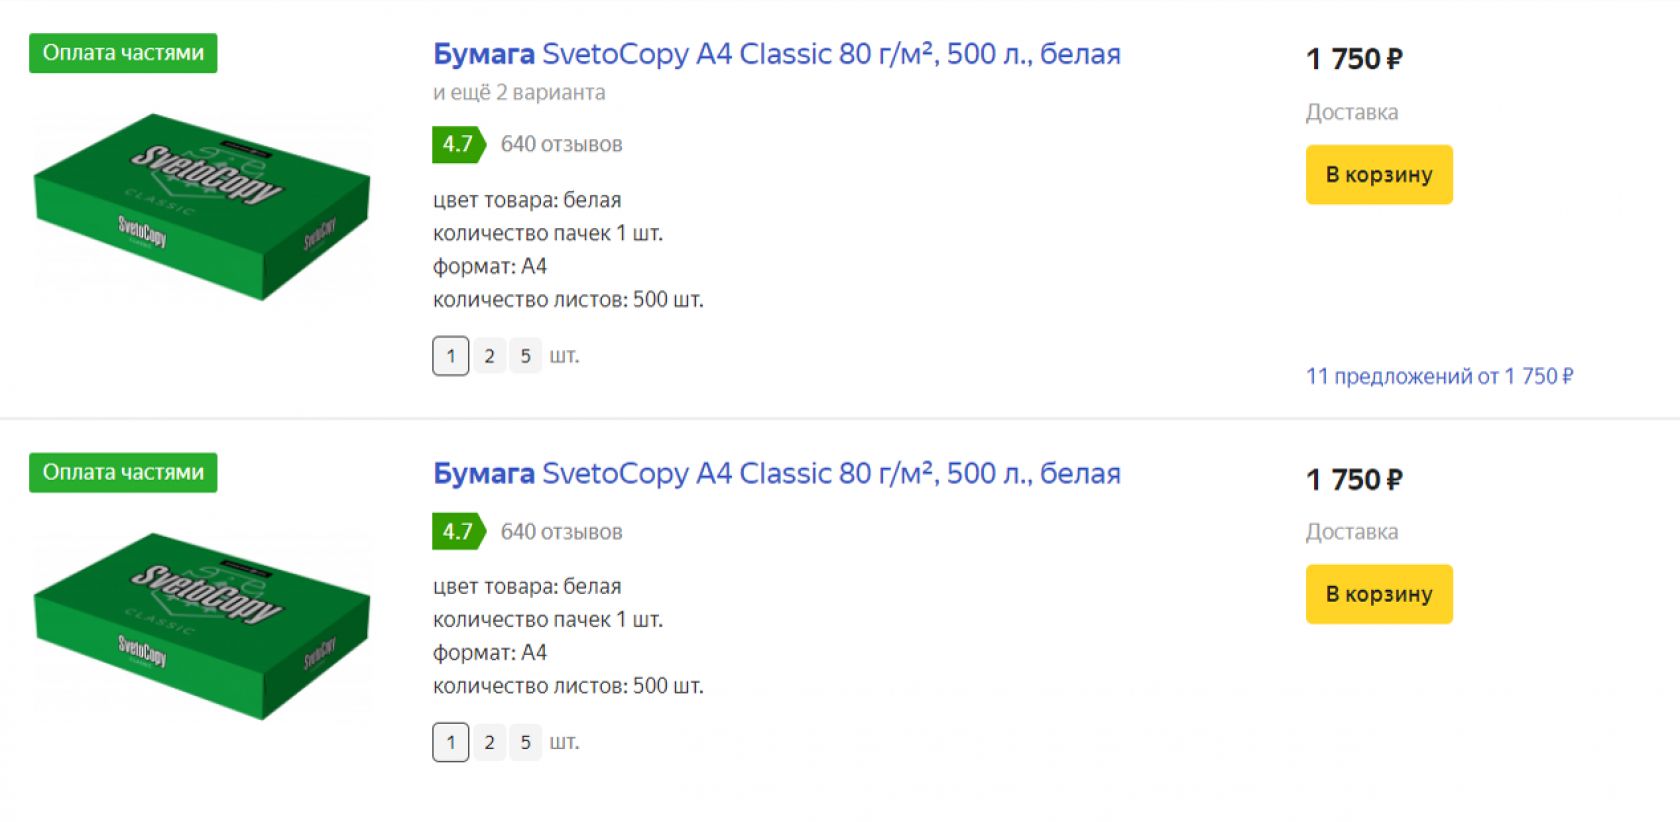The height and width of the screenshot is (822, 1680).
Task: Open "11 предложений от 1 750 ₽" offers link
Action: (1439, 377)
